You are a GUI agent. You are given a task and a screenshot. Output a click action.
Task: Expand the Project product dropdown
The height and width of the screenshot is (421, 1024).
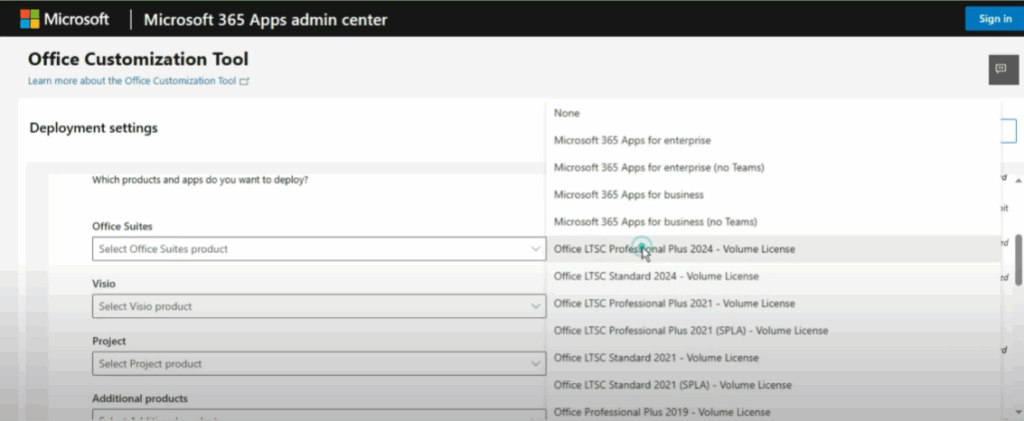(x=319, y=364)
